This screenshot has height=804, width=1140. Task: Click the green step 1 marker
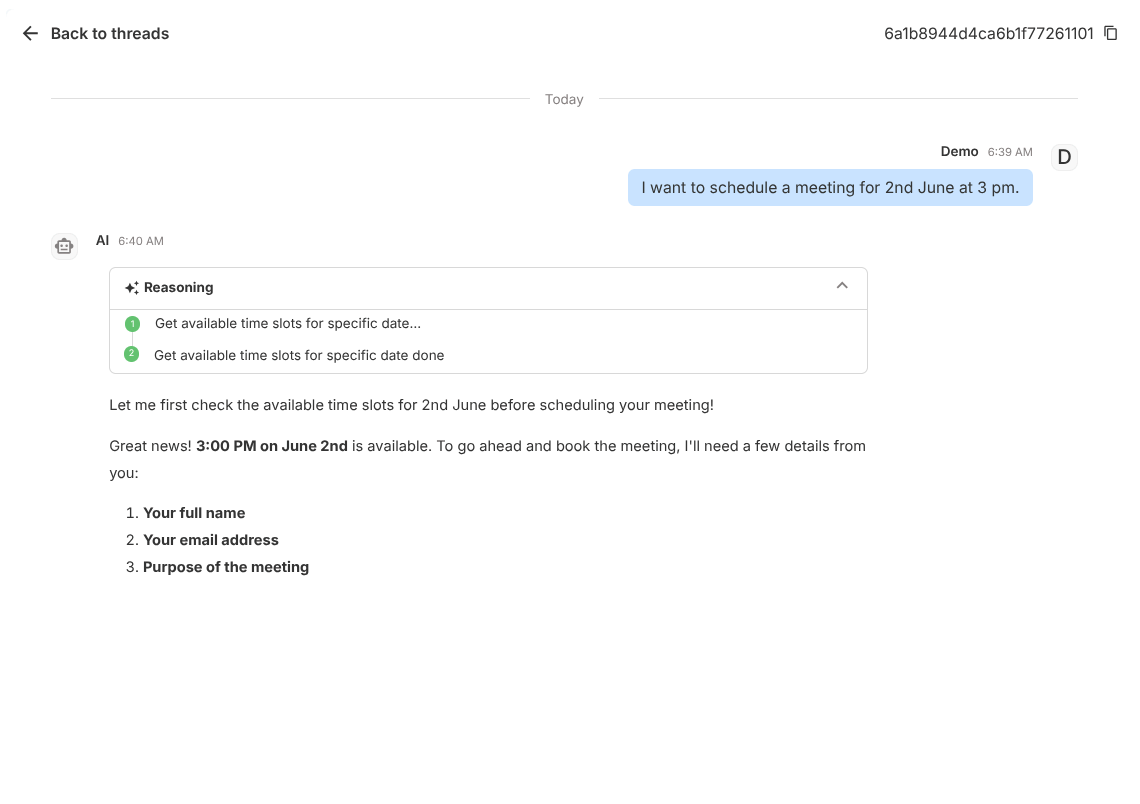pyautogui.click(x=132, y=323)
